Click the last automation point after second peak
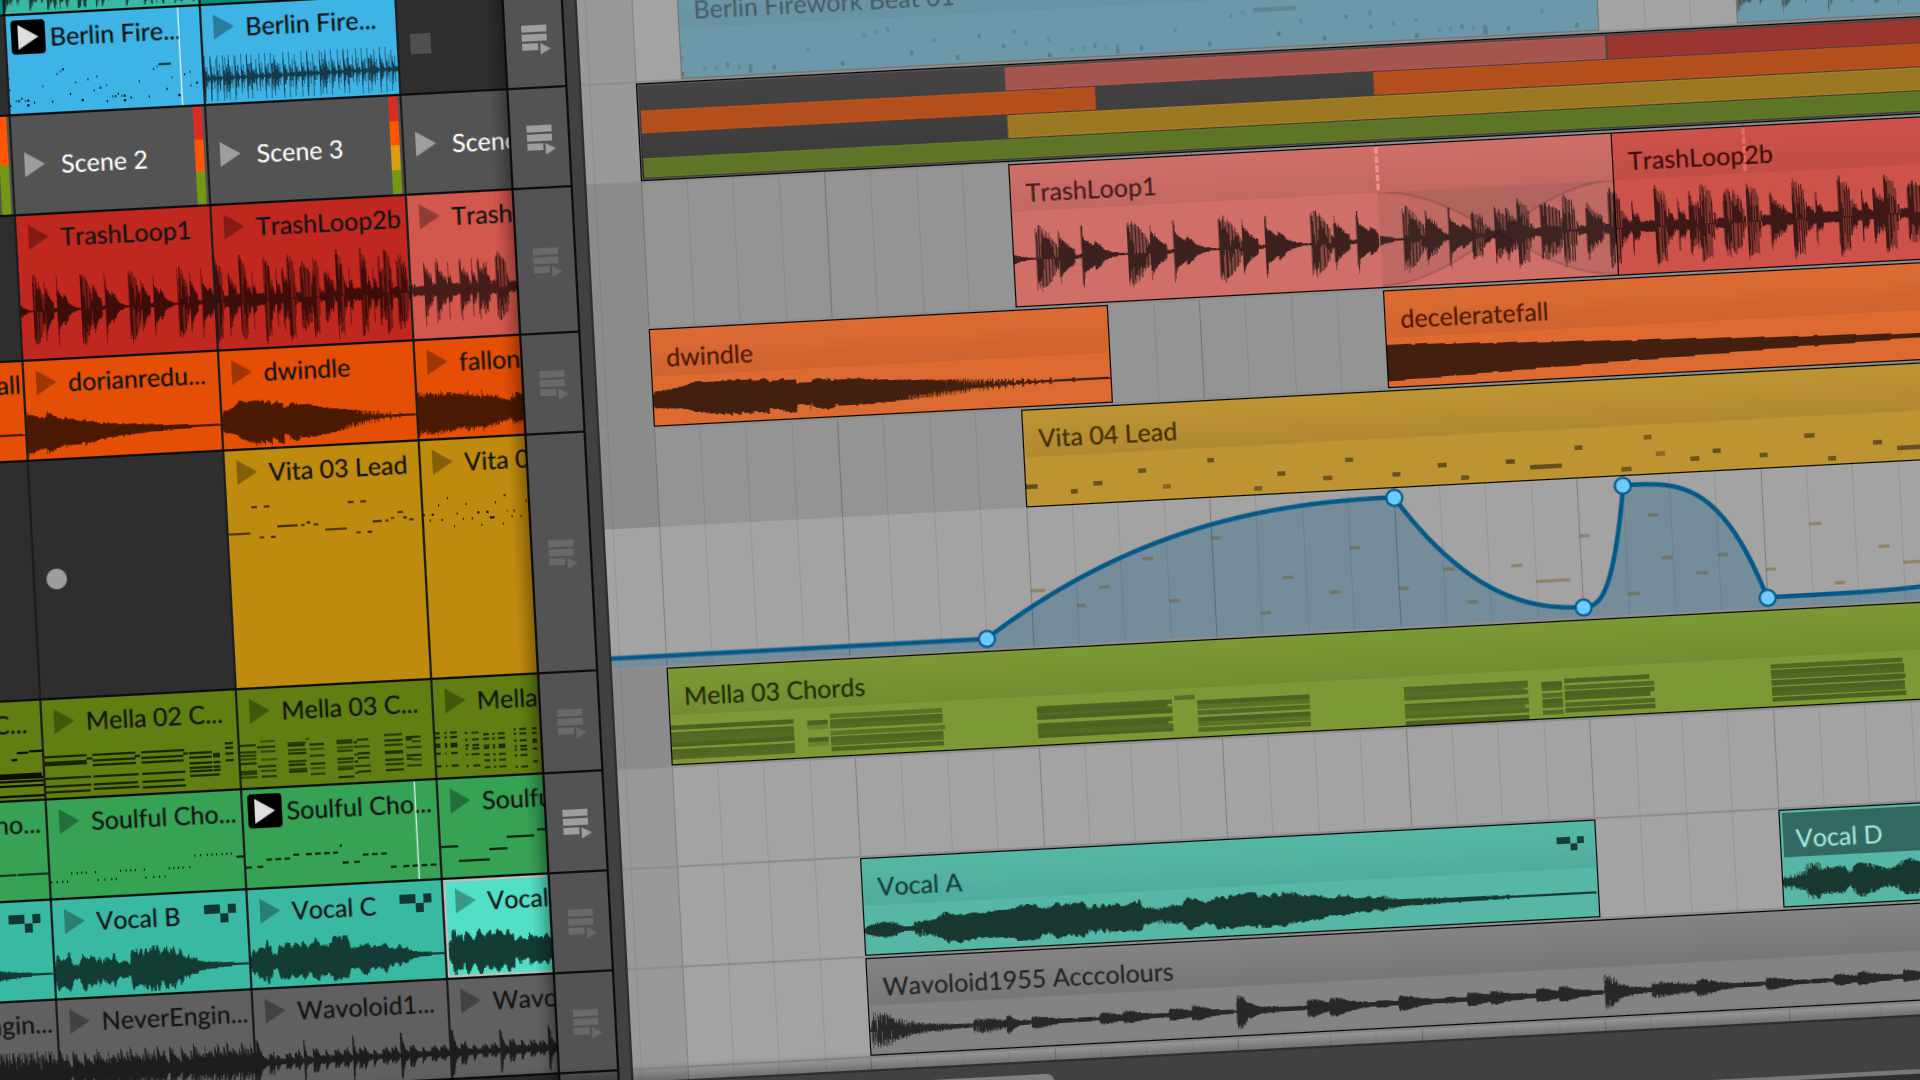The height and width of the screenshot is (1080, 1920). 1768,597
